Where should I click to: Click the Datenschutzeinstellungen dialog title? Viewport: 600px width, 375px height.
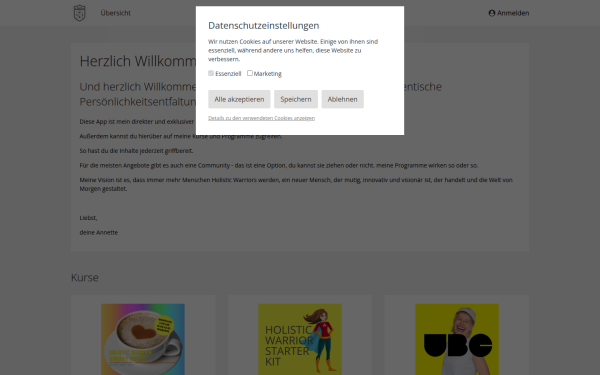pos(264,26)
